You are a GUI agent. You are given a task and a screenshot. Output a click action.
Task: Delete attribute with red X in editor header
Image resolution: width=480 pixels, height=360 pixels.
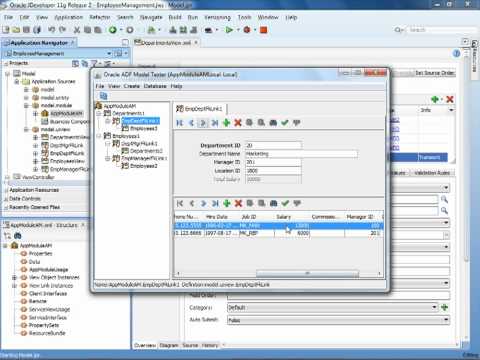point(450,99)
